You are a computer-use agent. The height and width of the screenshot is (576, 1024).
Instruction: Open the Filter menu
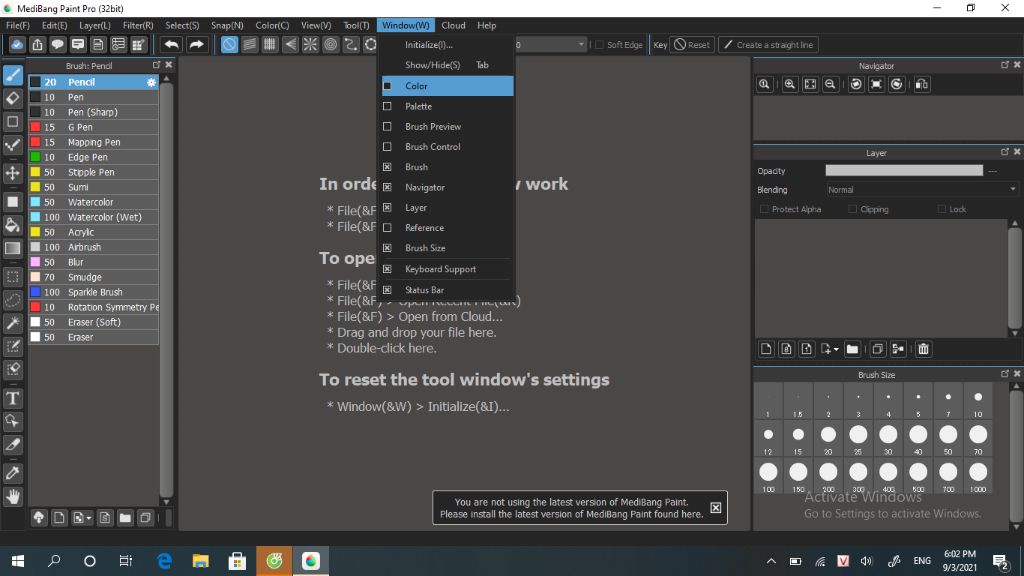coord(138,25)
